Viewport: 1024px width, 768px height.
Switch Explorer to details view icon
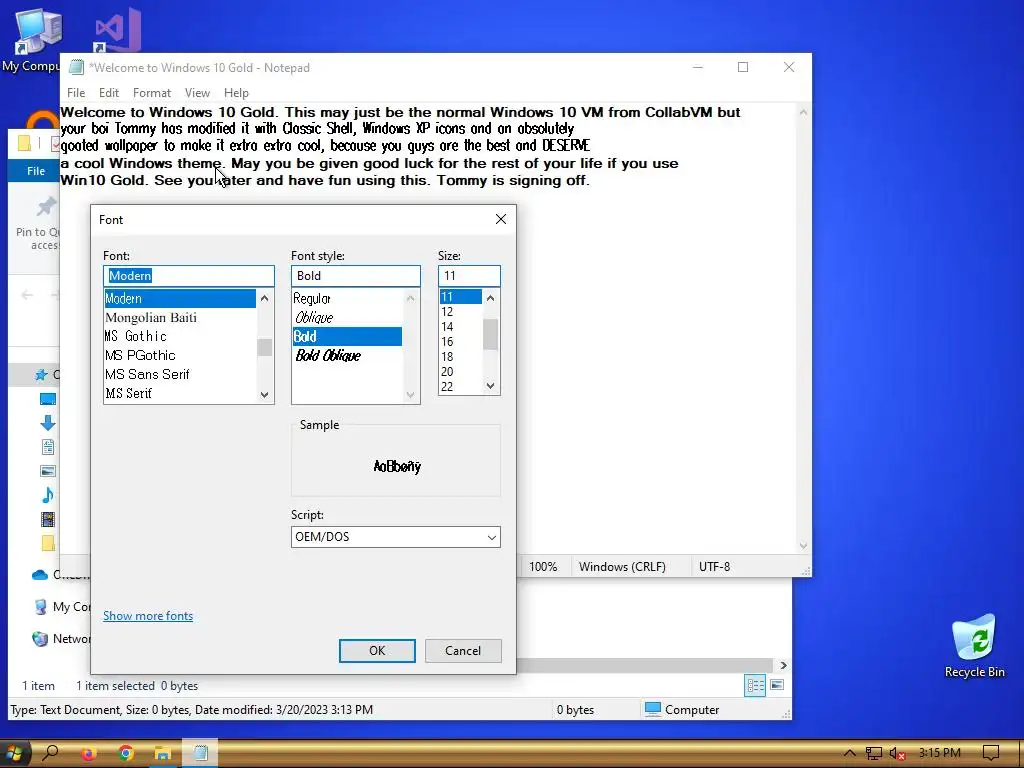(x=755, y=685)
